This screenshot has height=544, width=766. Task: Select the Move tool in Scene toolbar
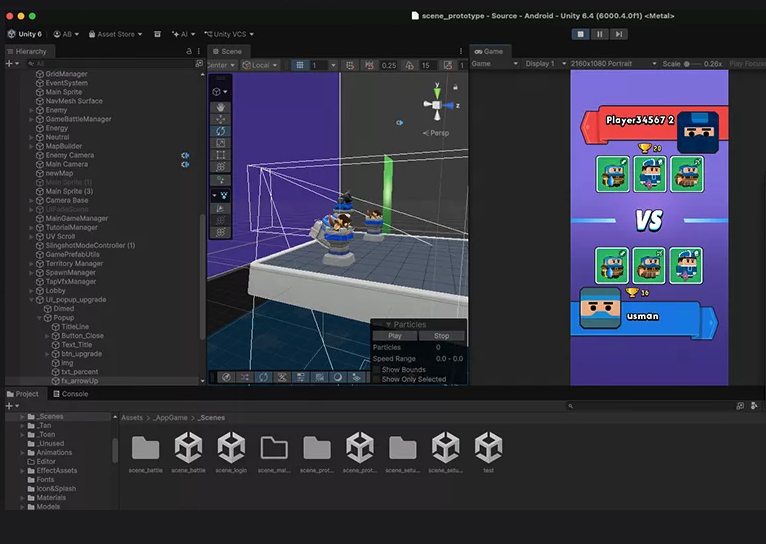[x=220, y=119]
